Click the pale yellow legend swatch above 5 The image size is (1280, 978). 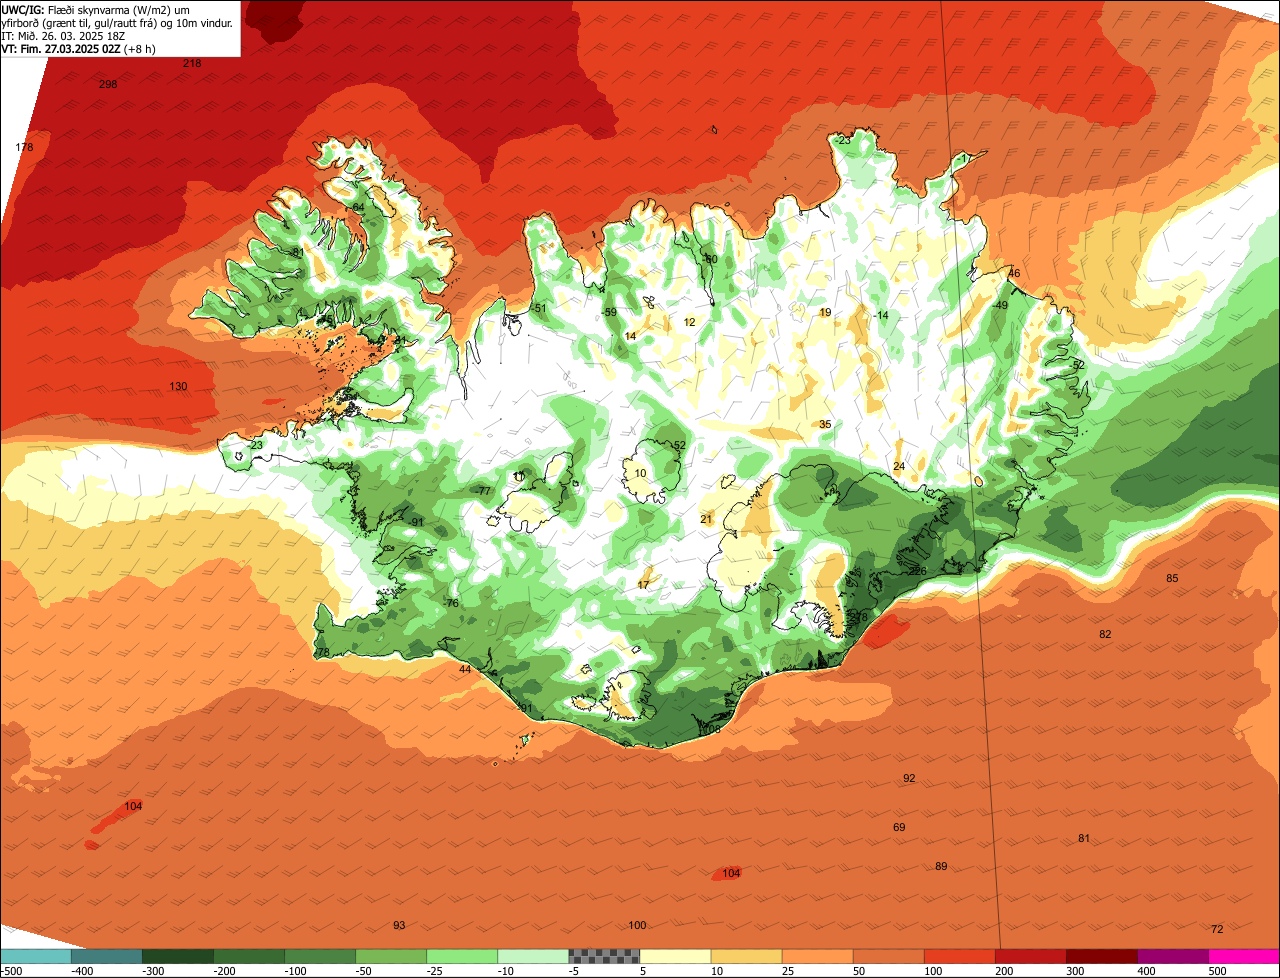(675, 956)
